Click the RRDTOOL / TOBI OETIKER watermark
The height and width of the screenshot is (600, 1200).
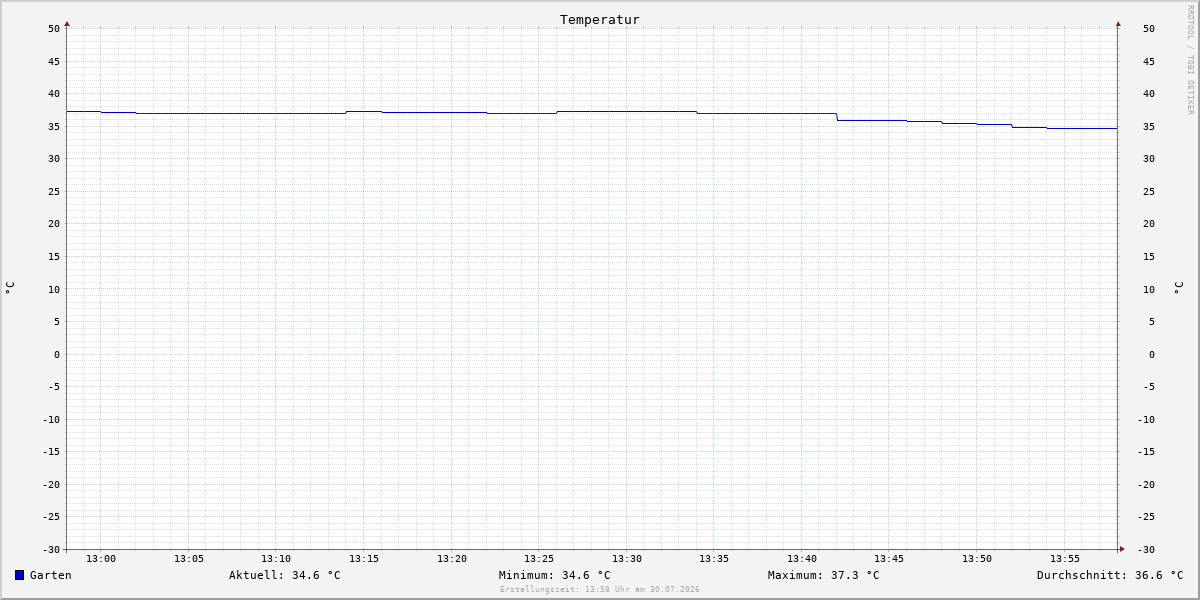click(1190, 60)
